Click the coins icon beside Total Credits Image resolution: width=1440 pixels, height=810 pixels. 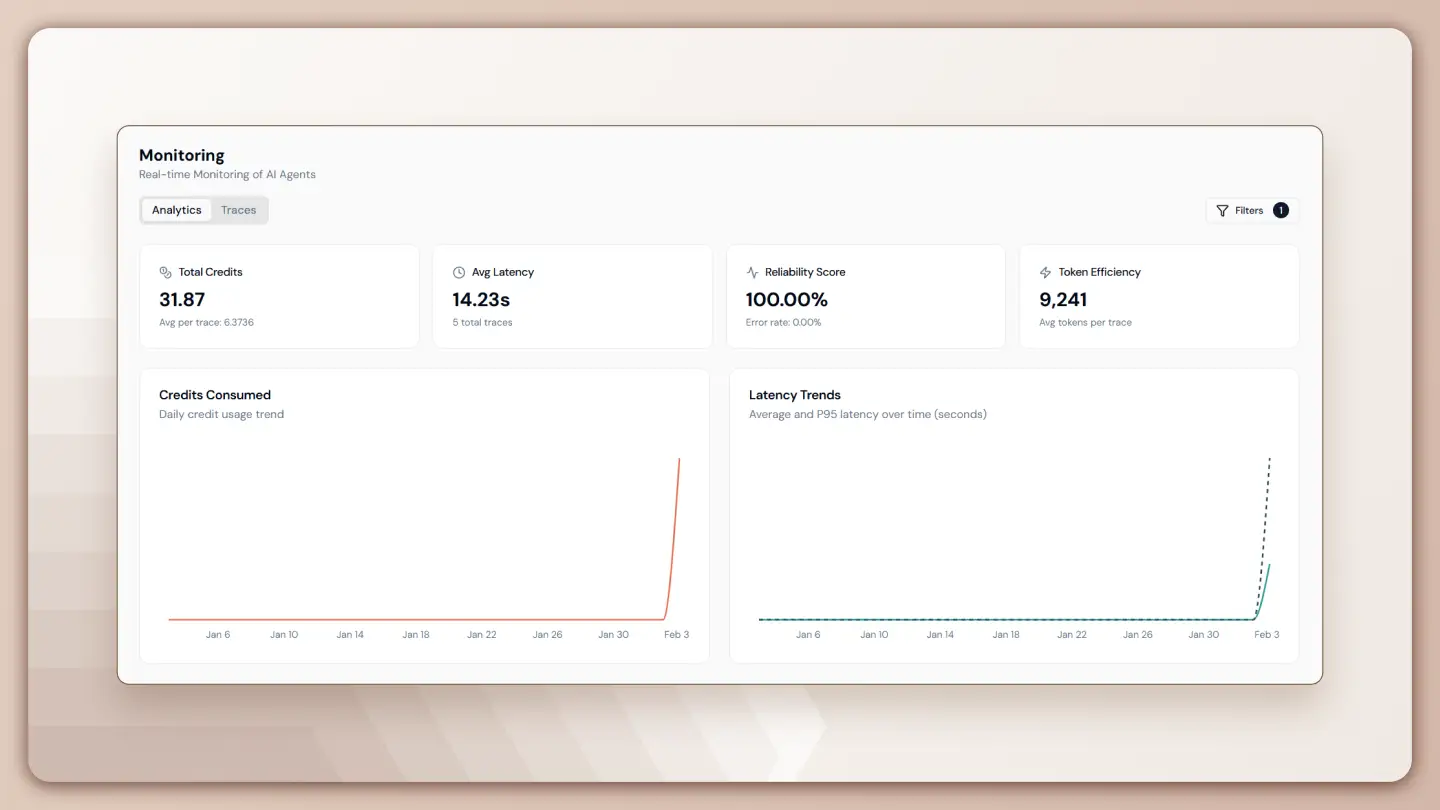(x=166, y=272)
